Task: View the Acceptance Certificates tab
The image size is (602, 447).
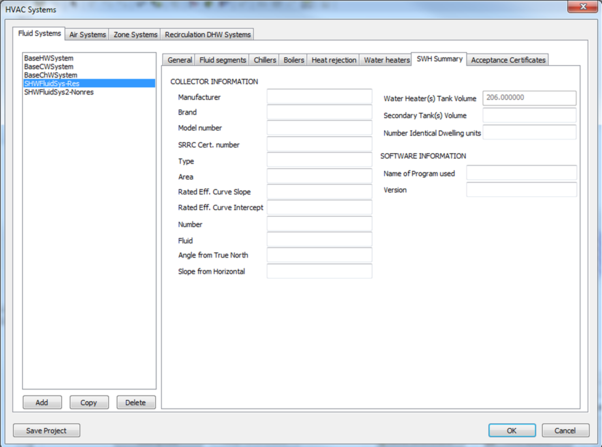Action: click(x=508, y=60)
